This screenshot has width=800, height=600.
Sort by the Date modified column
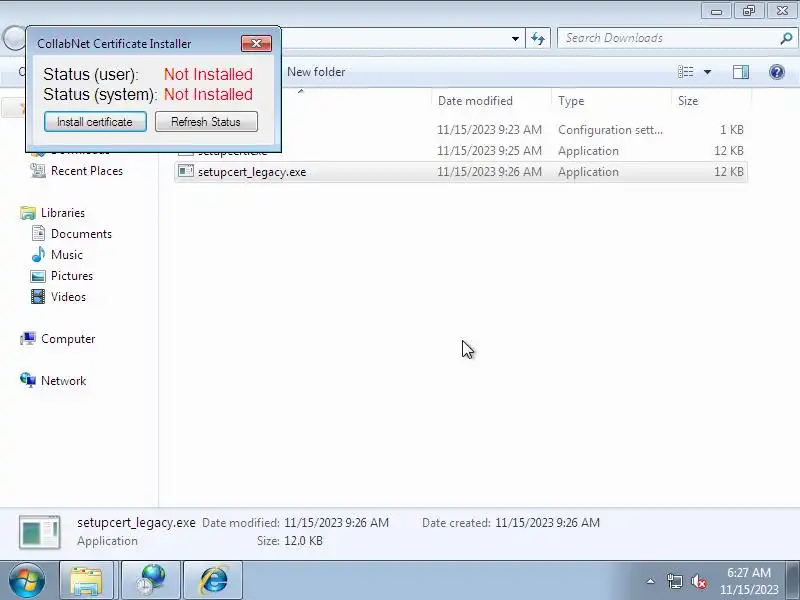click(491, 101)
